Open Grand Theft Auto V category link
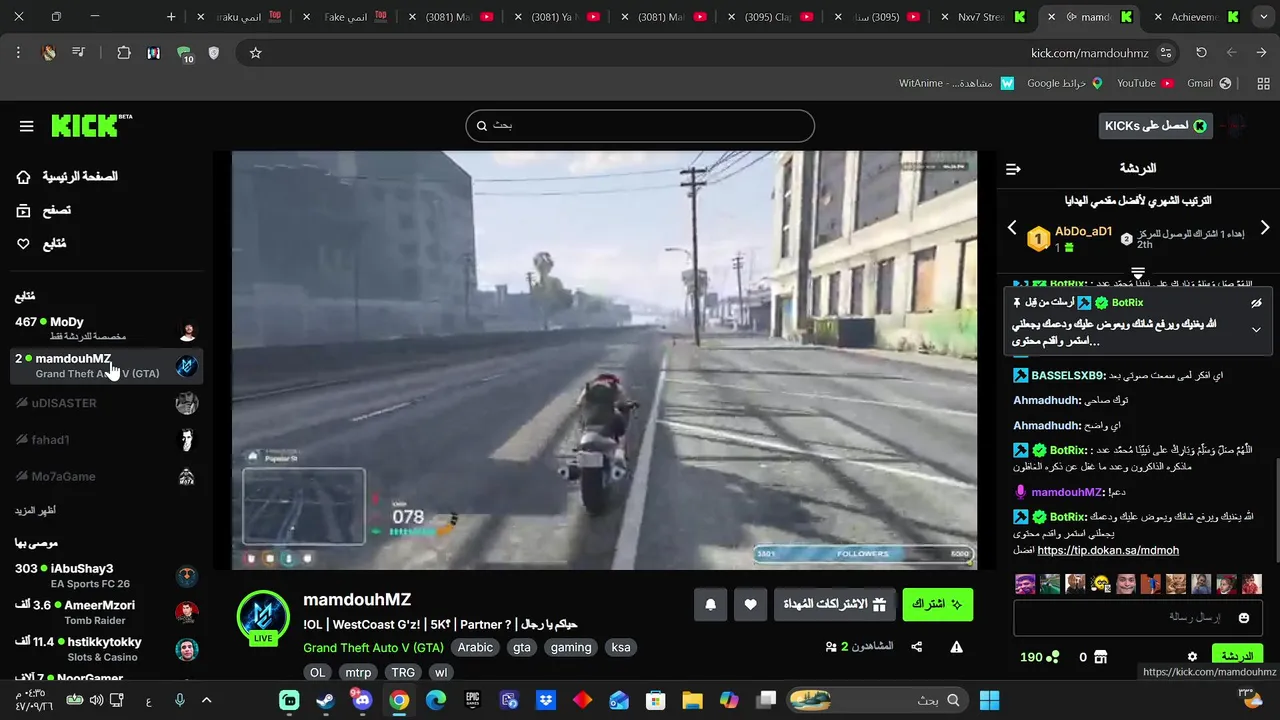 [373, 648]
